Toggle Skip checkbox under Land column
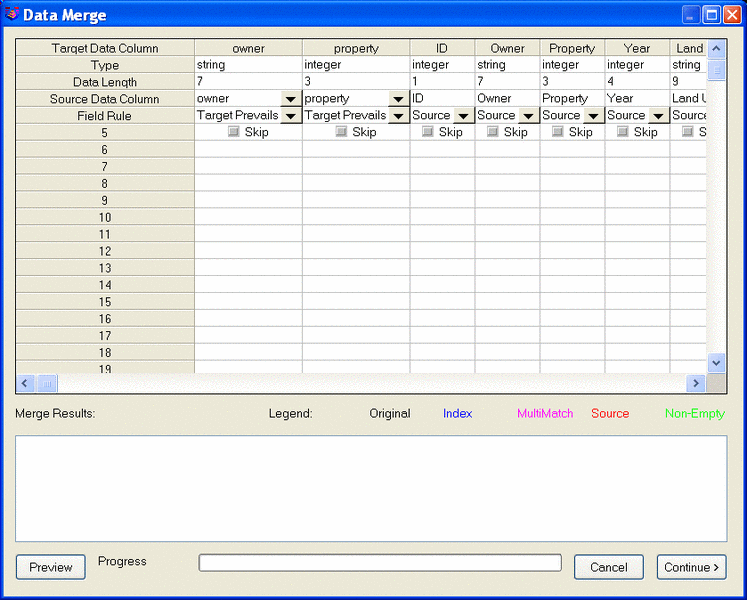The width and height of the screenshot is (747, 600). click(687, 132)
